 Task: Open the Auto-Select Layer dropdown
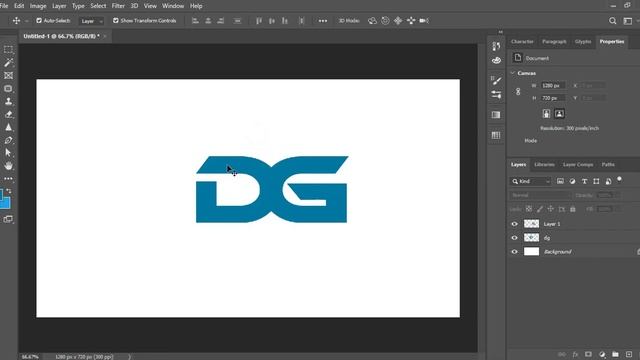(x=91, y=21)
